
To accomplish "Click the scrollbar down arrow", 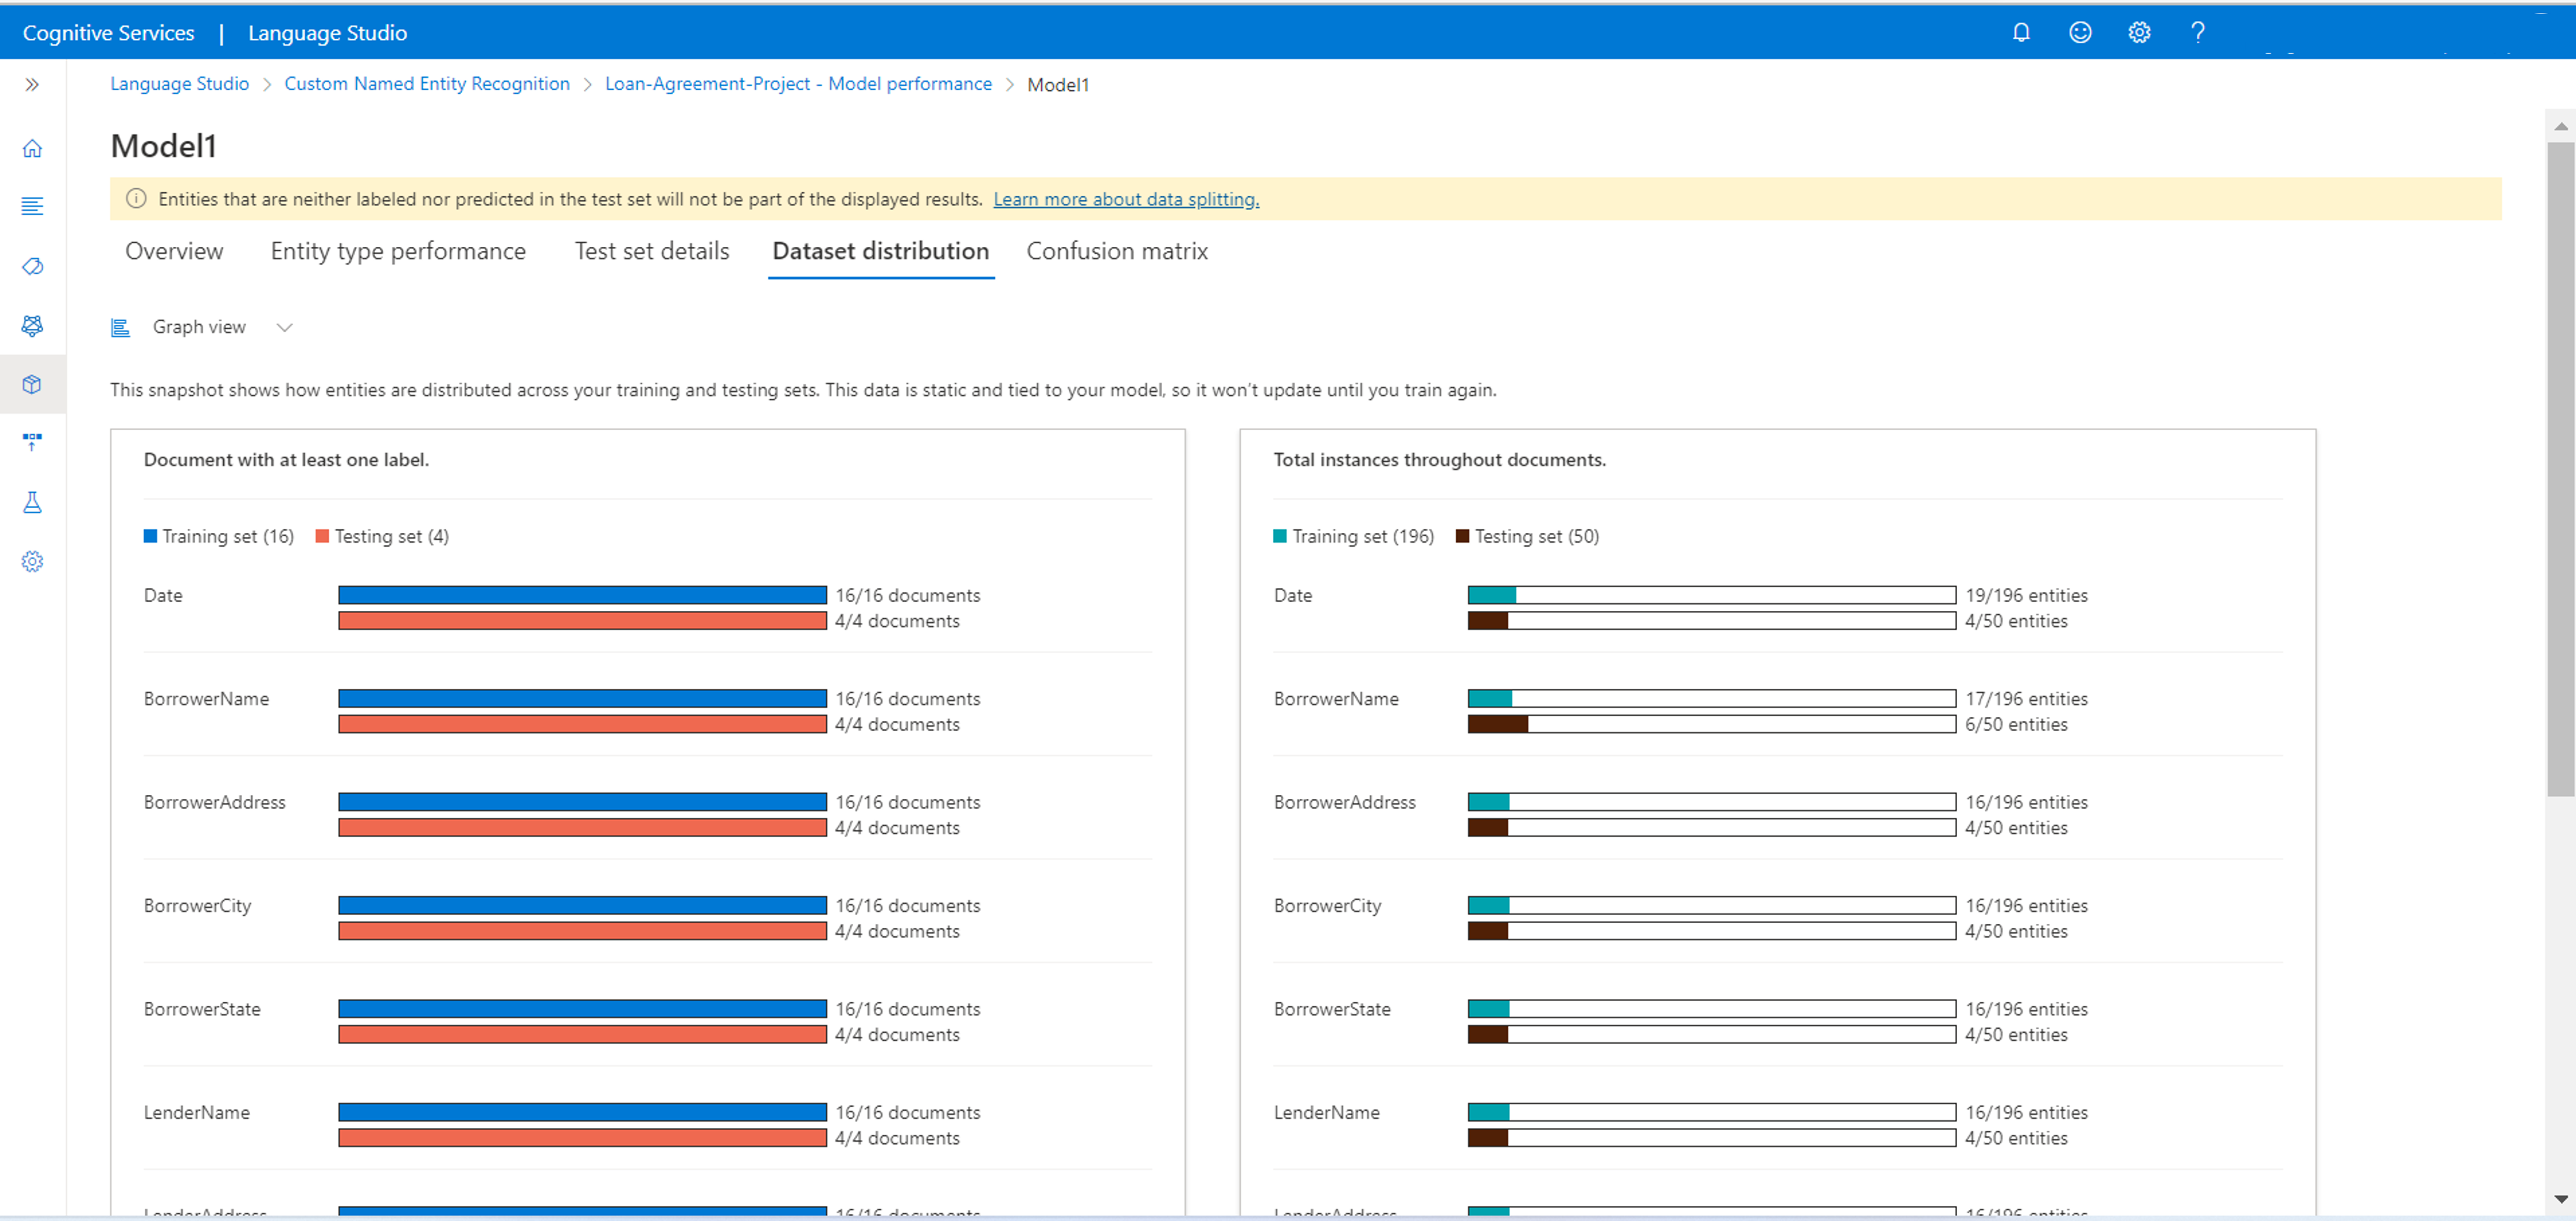I will [x=2560, y=1198].
